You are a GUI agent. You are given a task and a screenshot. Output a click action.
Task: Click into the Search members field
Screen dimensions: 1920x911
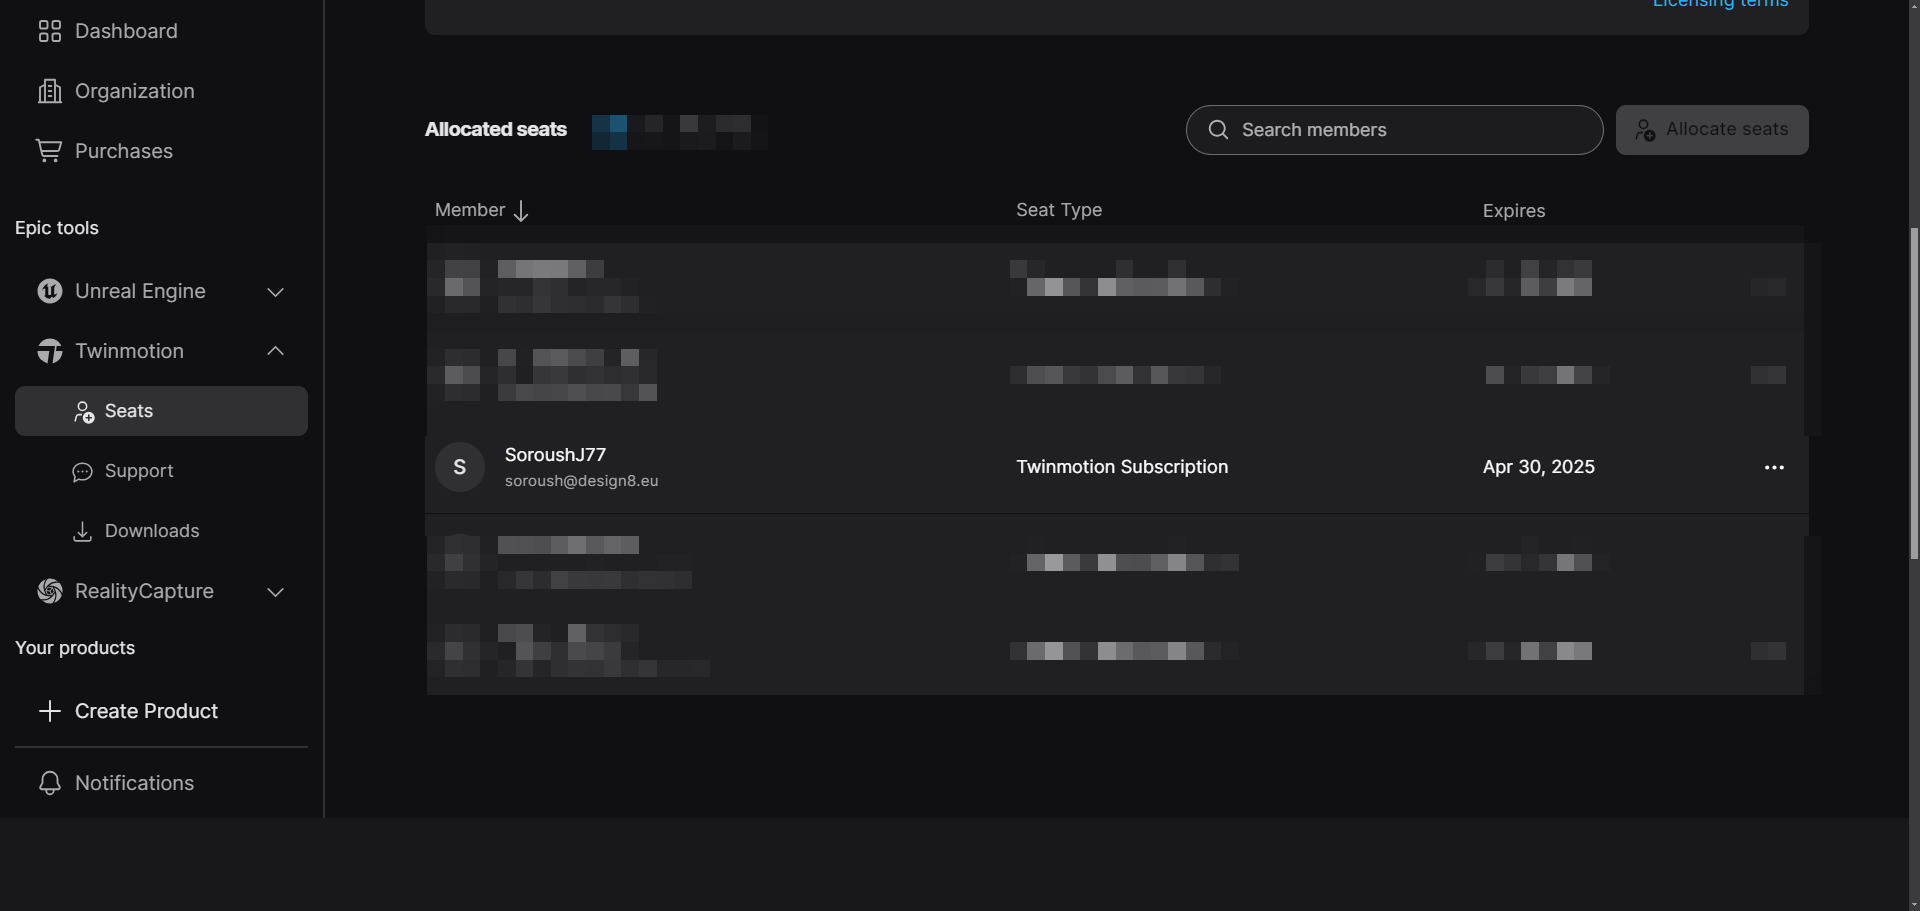point(1394,130)
